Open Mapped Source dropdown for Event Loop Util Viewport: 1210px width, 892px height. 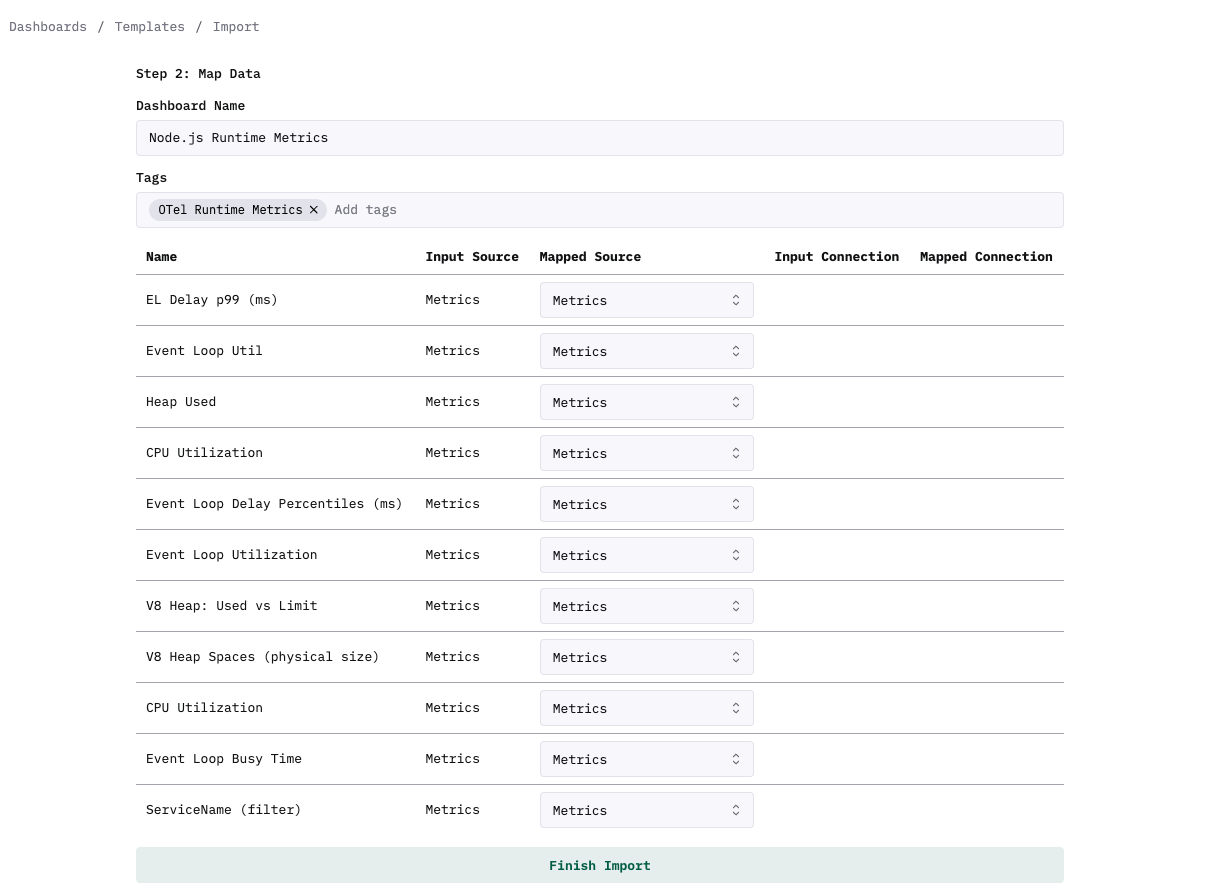point(646,351)
